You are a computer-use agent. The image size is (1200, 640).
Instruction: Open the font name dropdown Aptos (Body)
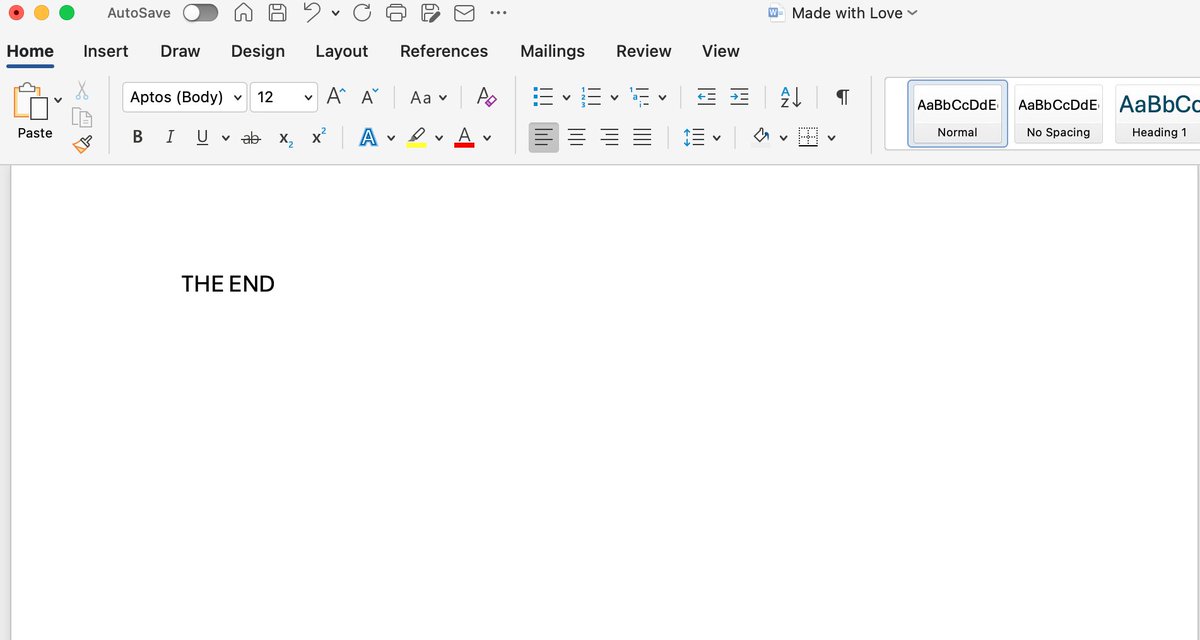[184, 97]
